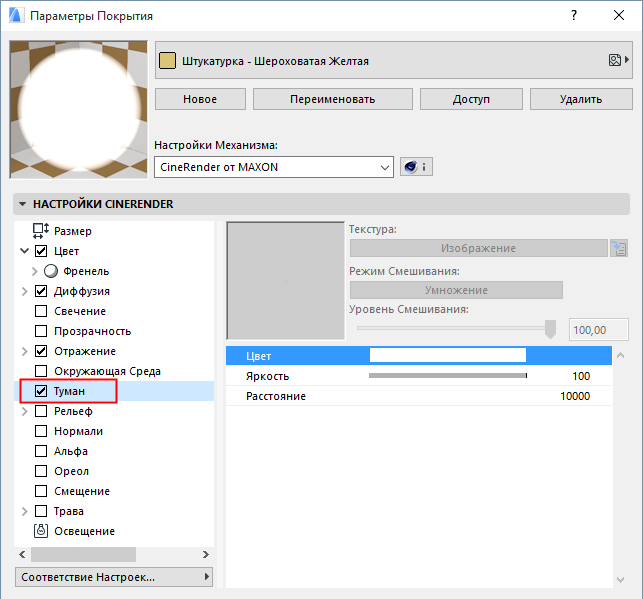Enable the Окружающая Среда checkbox
Screen dimensions: 643x599
point(41,371)
